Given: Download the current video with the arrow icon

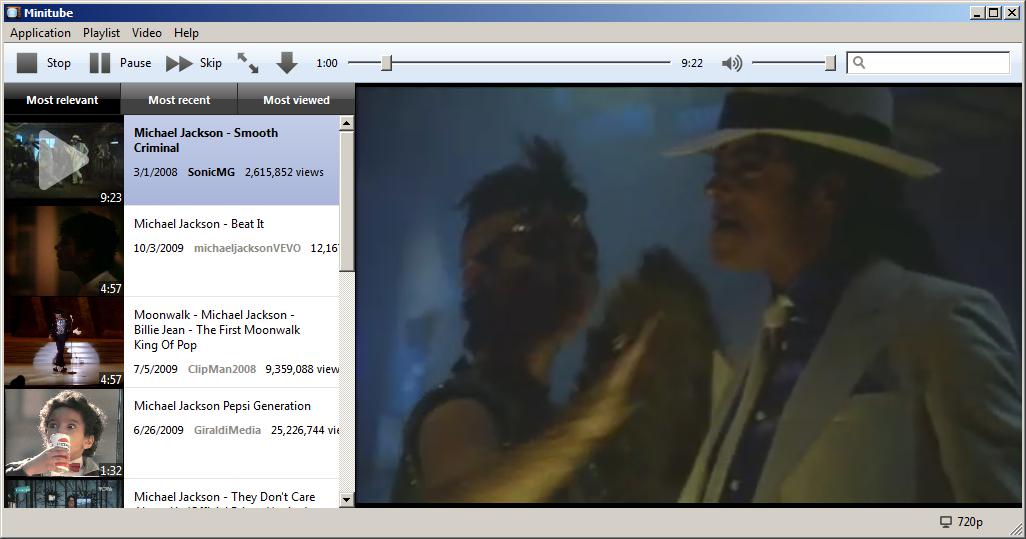Looking at the screenshot, I should click(x=287, y=63).
